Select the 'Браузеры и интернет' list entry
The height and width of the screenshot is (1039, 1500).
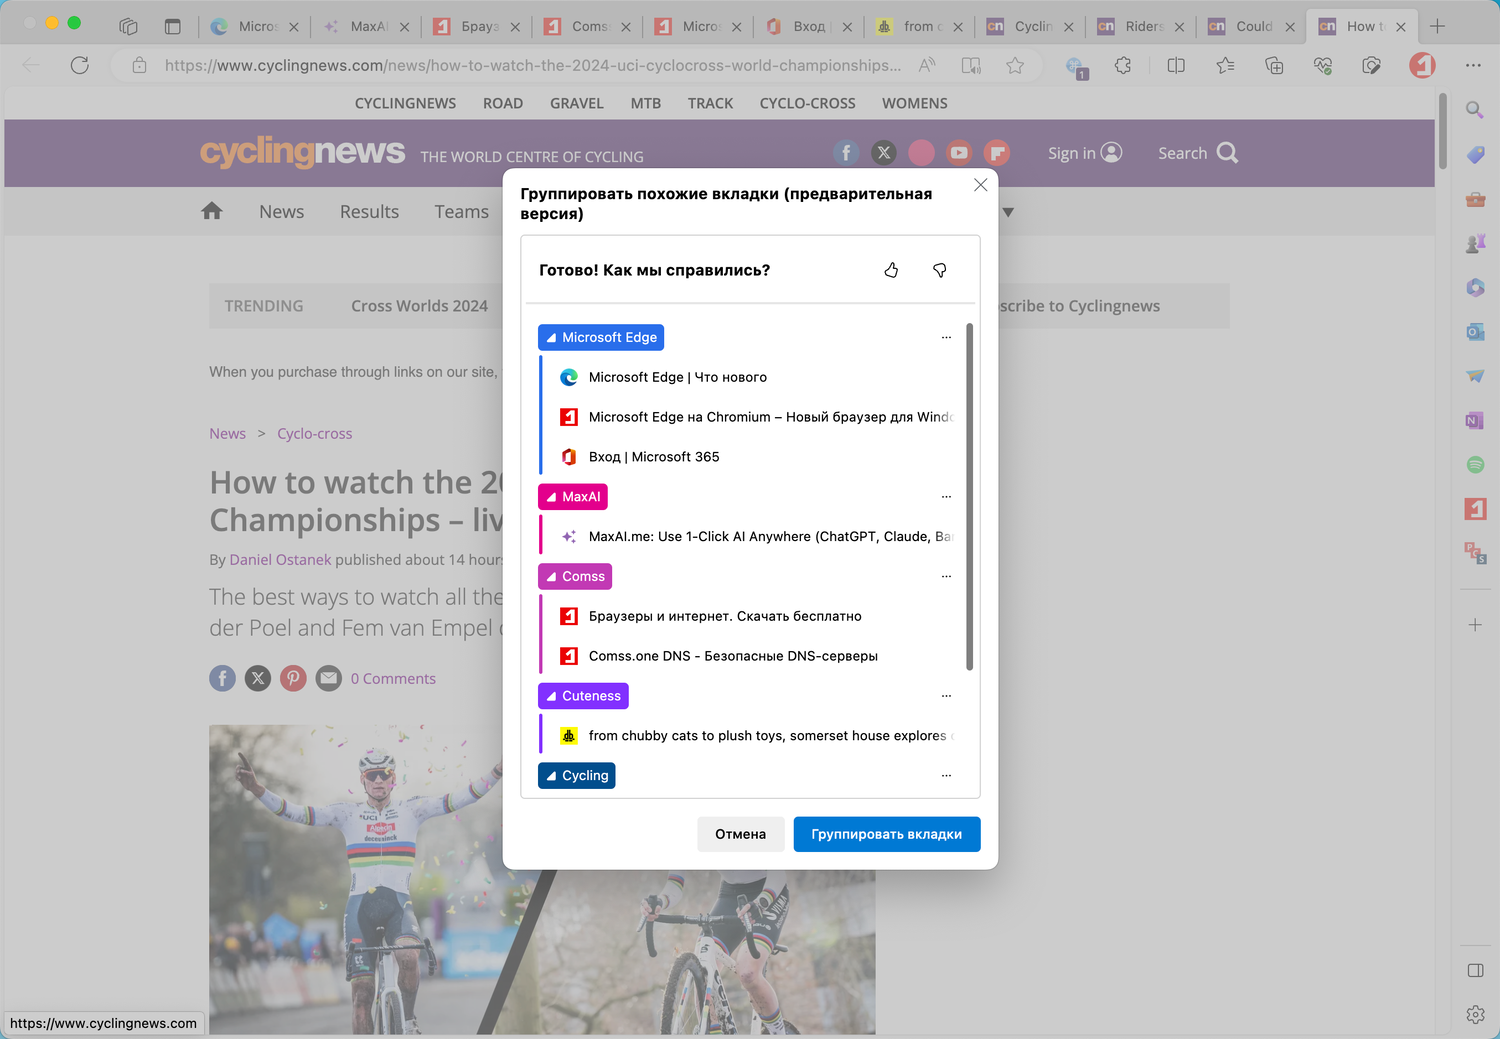(750, 616)
